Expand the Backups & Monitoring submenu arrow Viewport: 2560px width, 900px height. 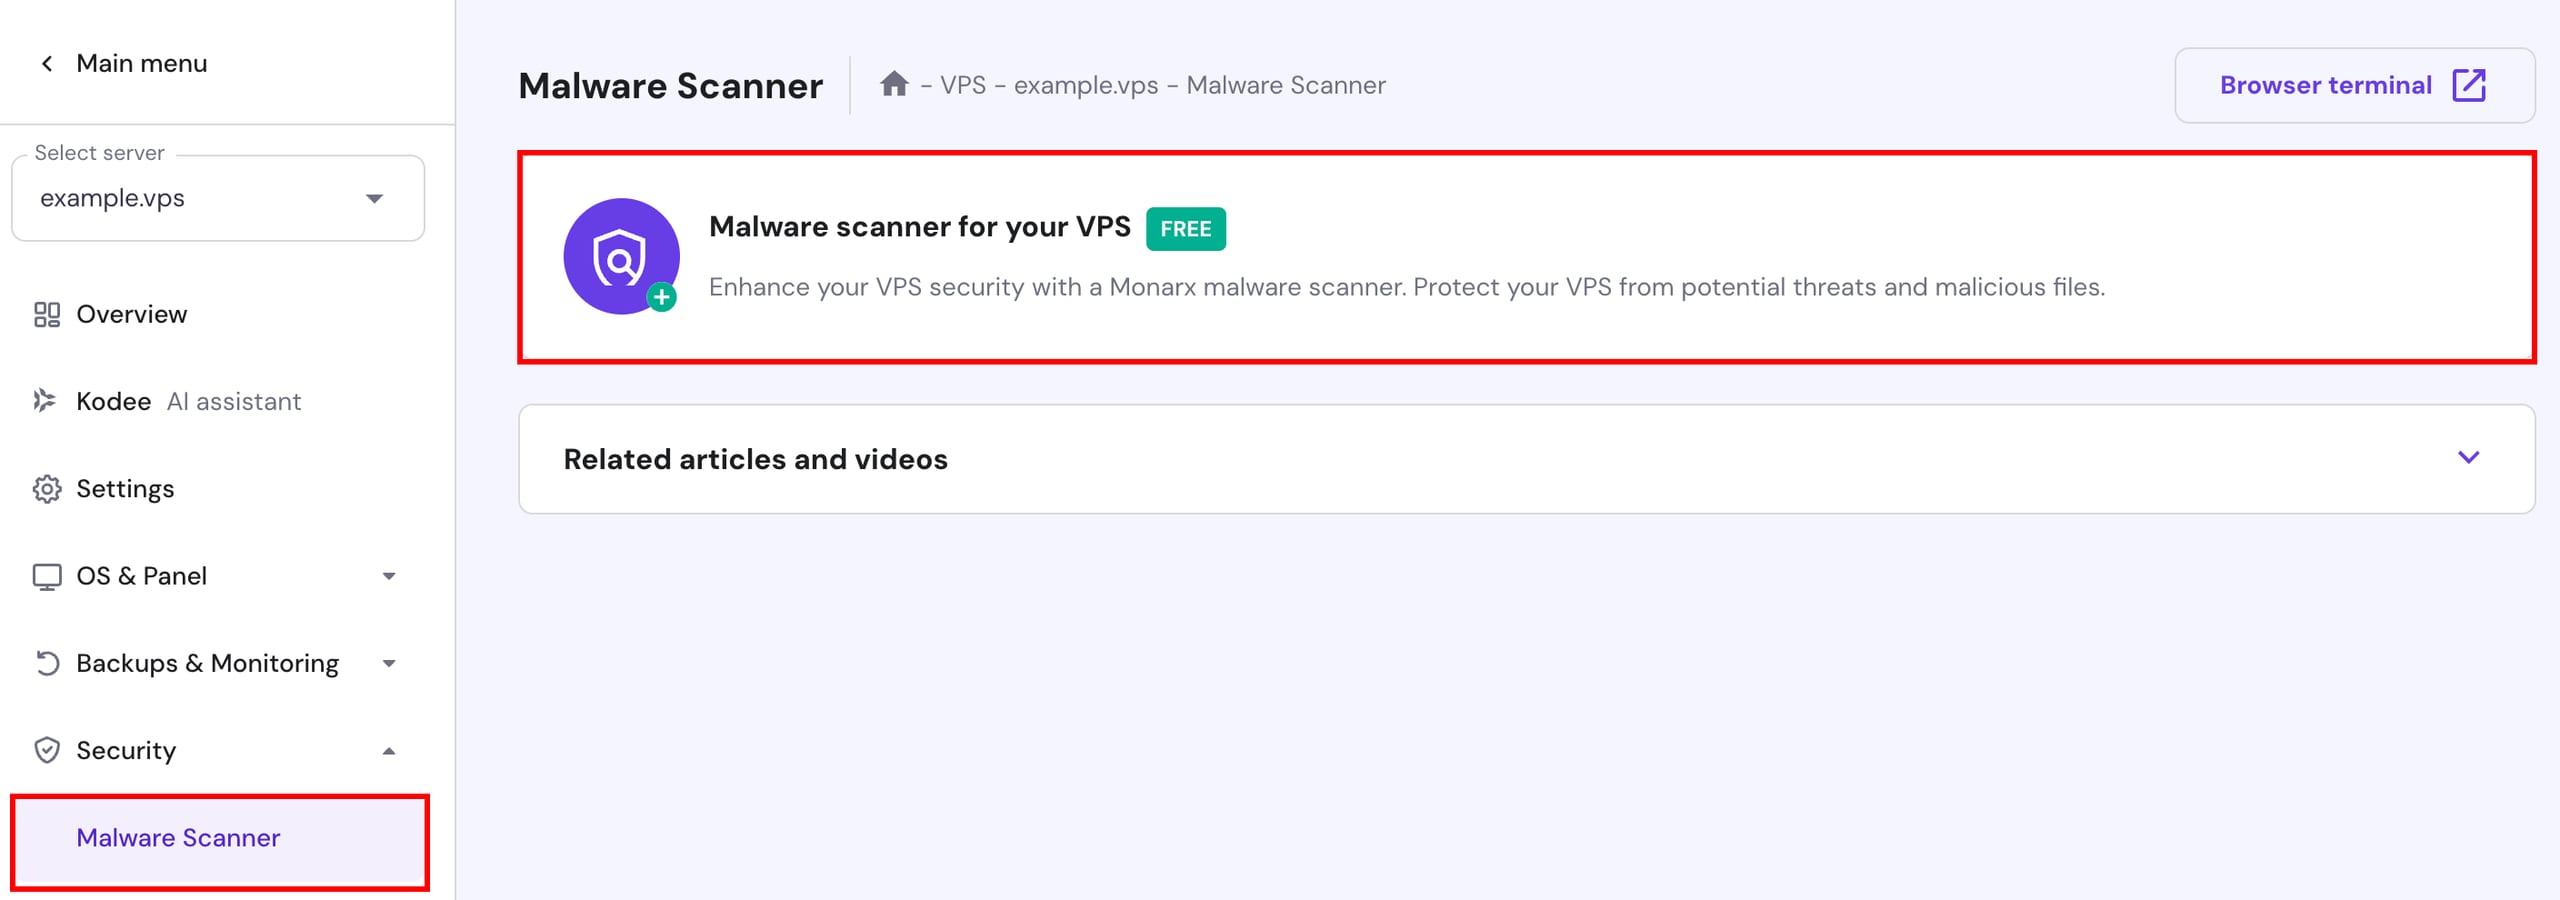point(389,664)
